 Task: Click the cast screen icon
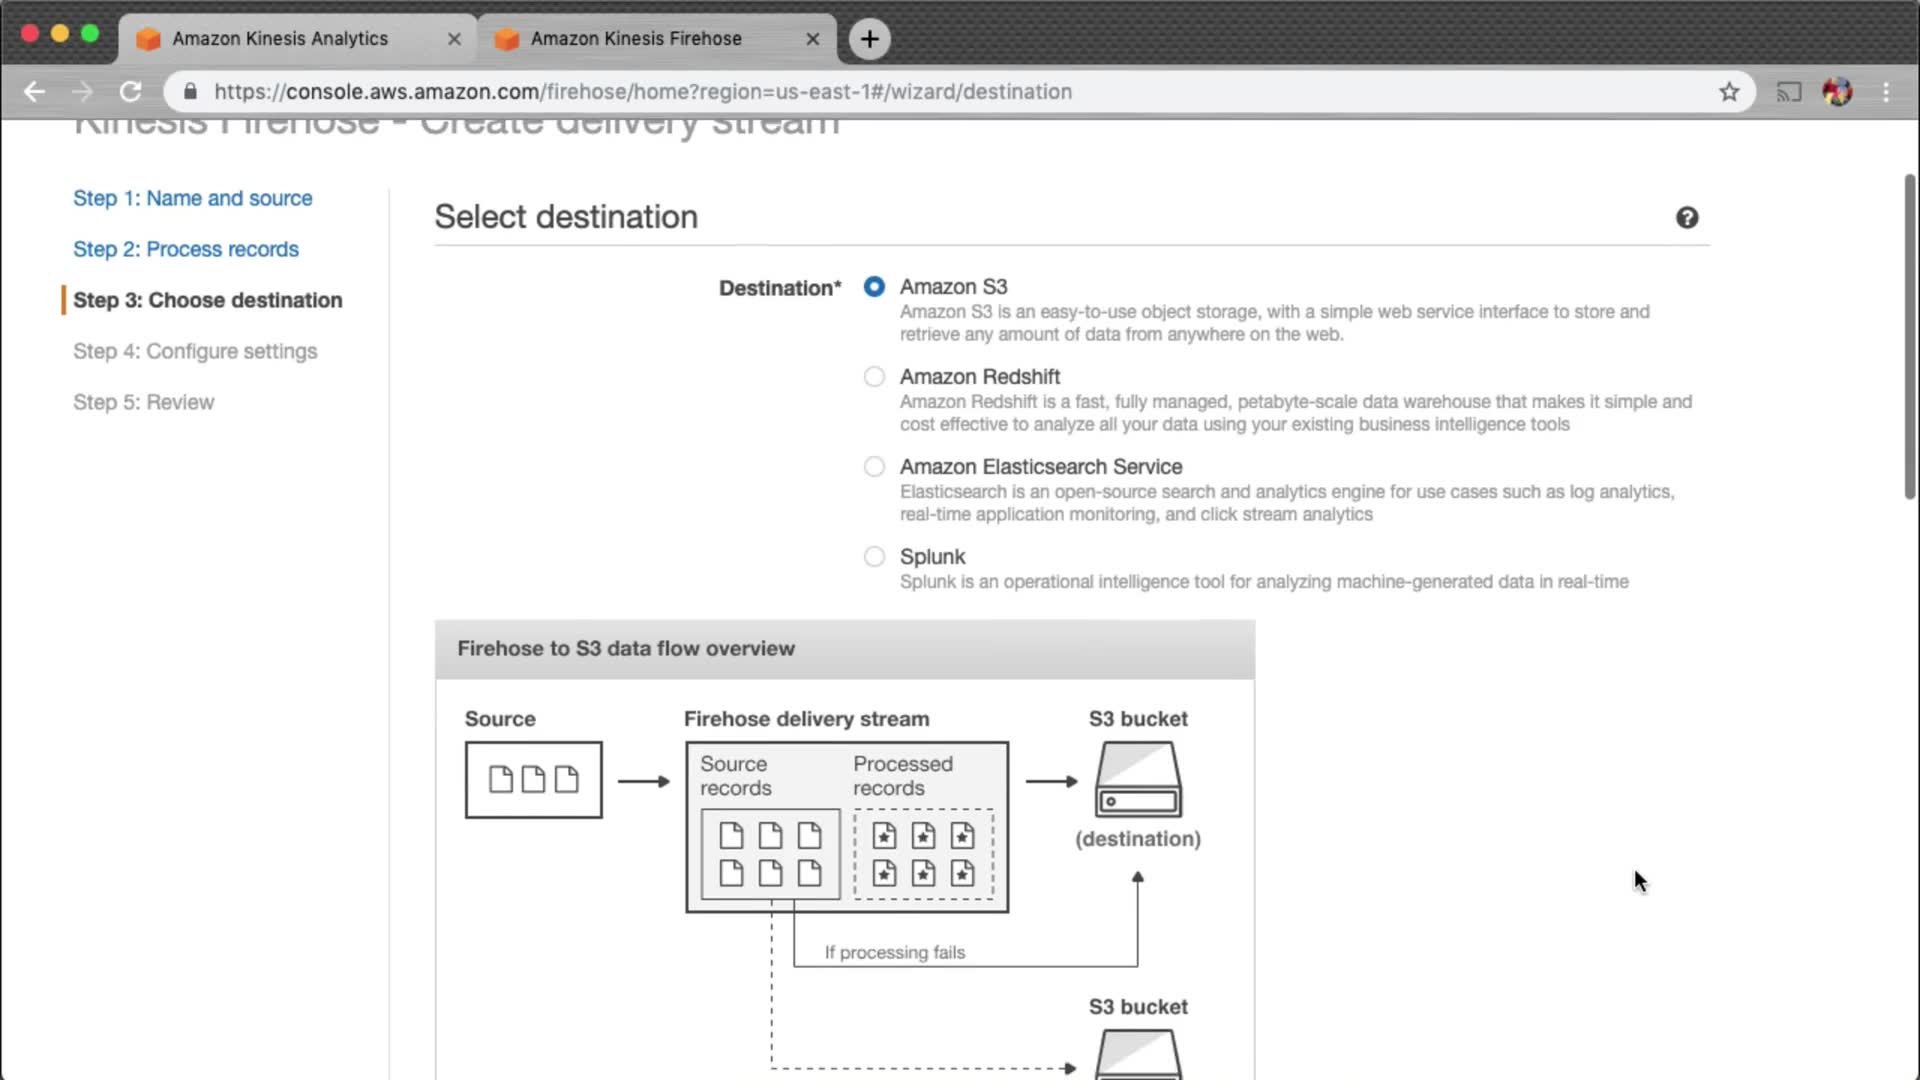[1788, 92]
